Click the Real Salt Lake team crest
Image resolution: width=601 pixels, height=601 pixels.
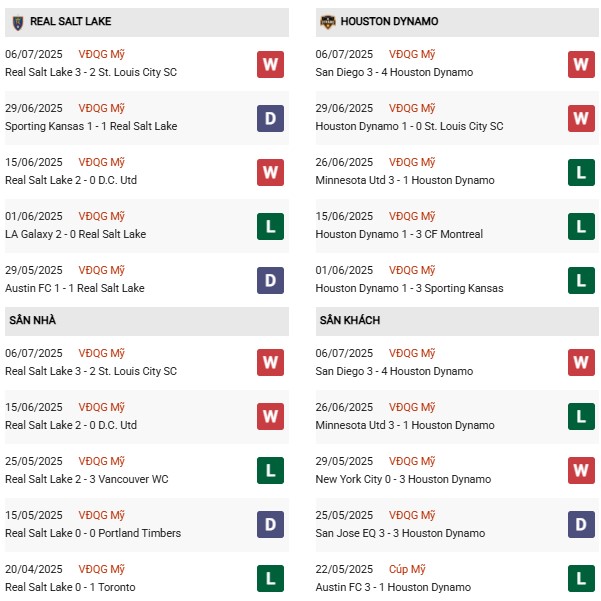click(x=17, y=21)
